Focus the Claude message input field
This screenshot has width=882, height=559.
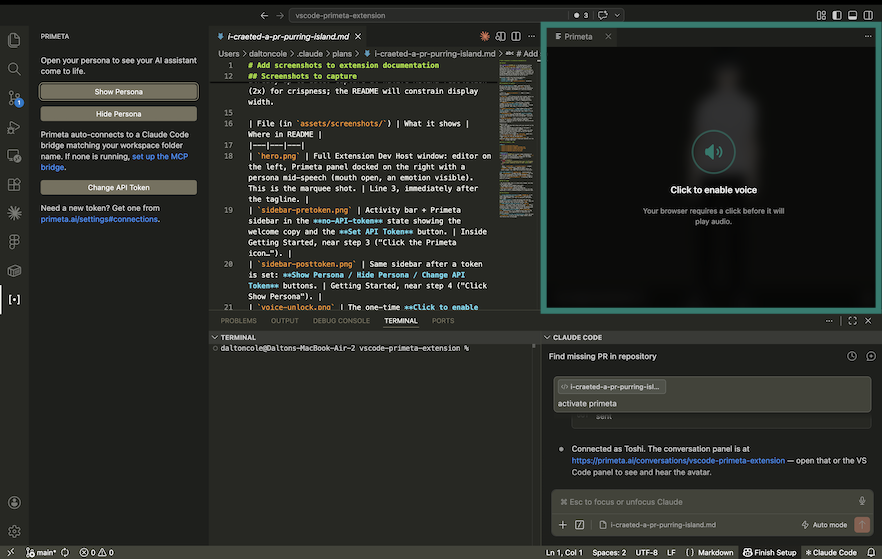[x=708, y=501]
